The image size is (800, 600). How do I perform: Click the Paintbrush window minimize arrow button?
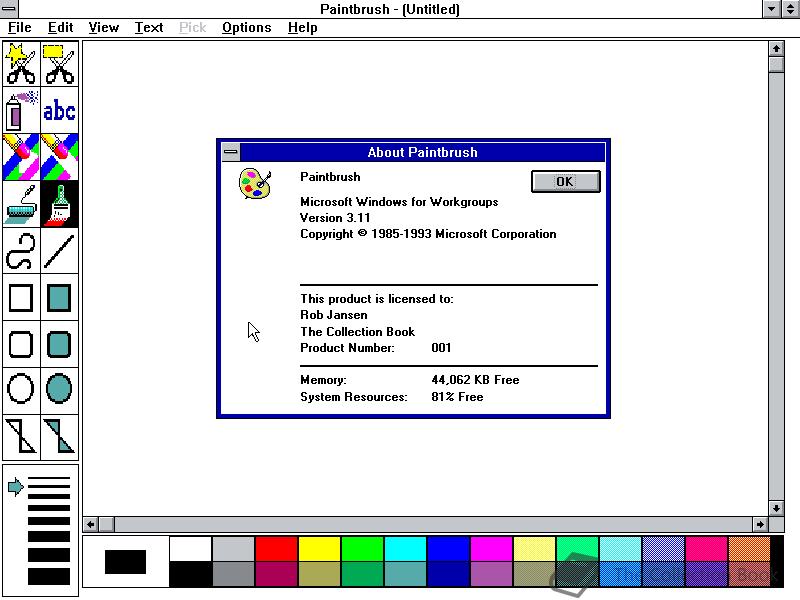click(x=771, y=8)
